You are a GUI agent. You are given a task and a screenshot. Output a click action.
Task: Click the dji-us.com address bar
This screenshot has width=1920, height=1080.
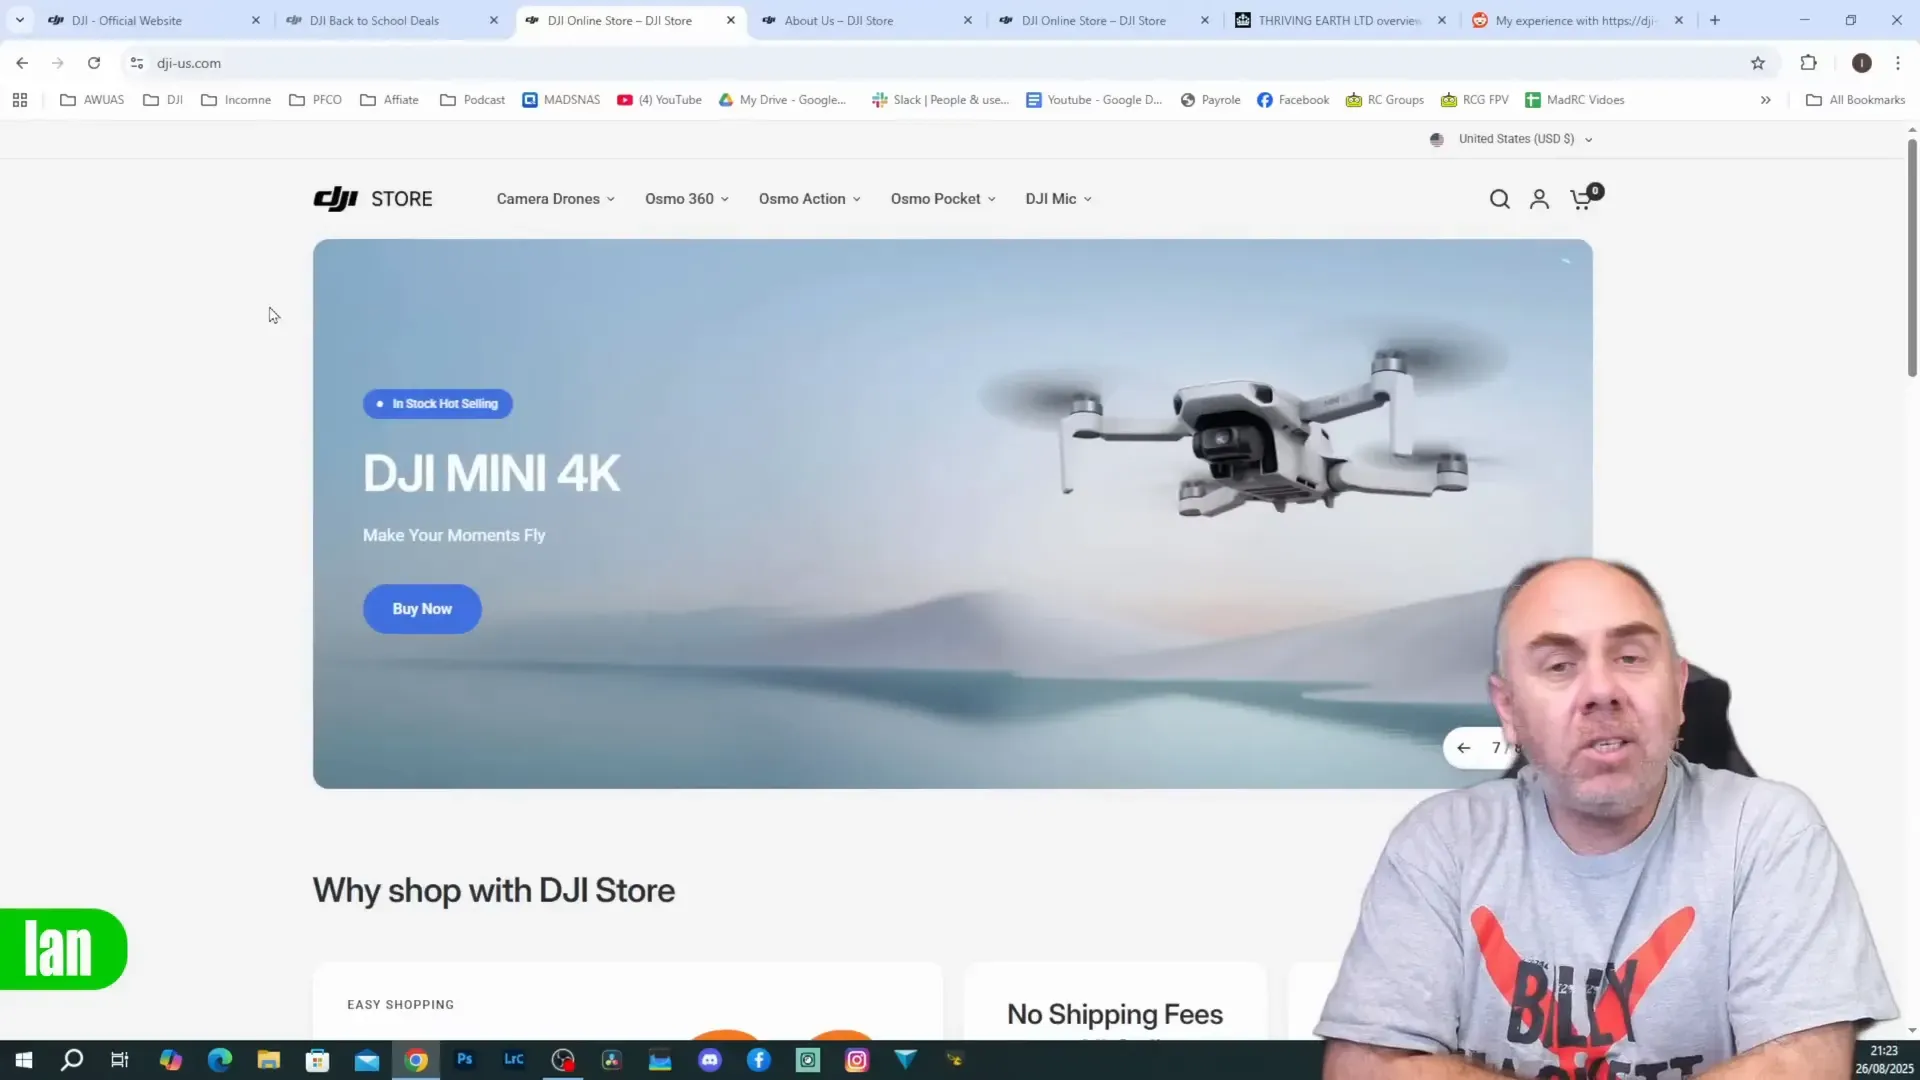point(940,63)
